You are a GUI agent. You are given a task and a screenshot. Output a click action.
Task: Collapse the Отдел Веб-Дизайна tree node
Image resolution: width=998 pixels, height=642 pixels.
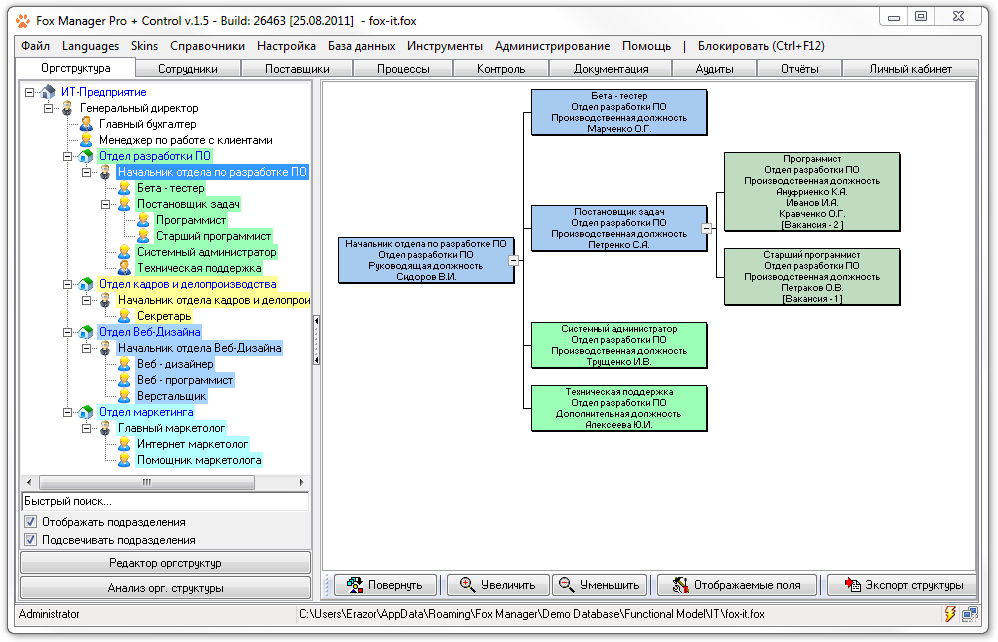coord(67,332)
